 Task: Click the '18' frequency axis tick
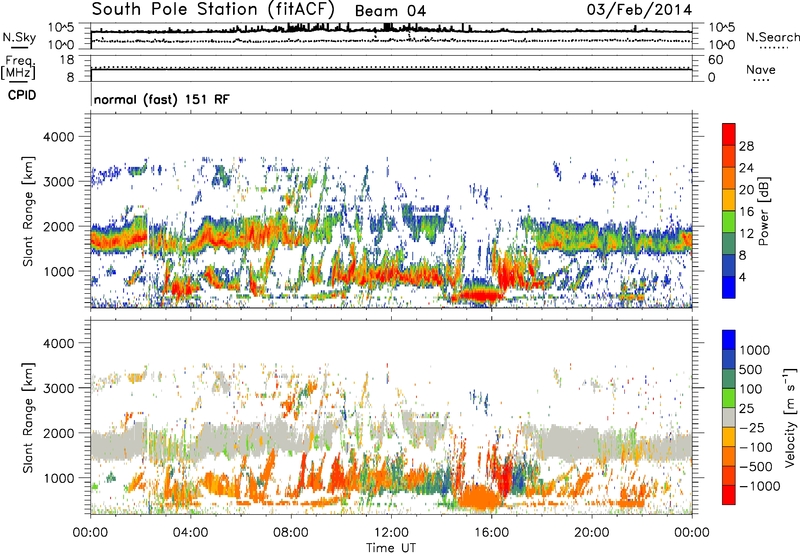pyautogui.click(x=67, y=60)
